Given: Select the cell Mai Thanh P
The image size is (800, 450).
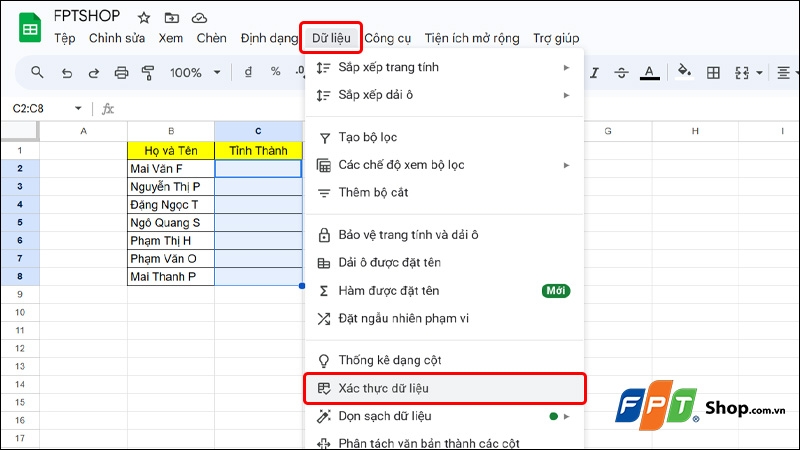Looking at the screenshot, I should [171, 277].
